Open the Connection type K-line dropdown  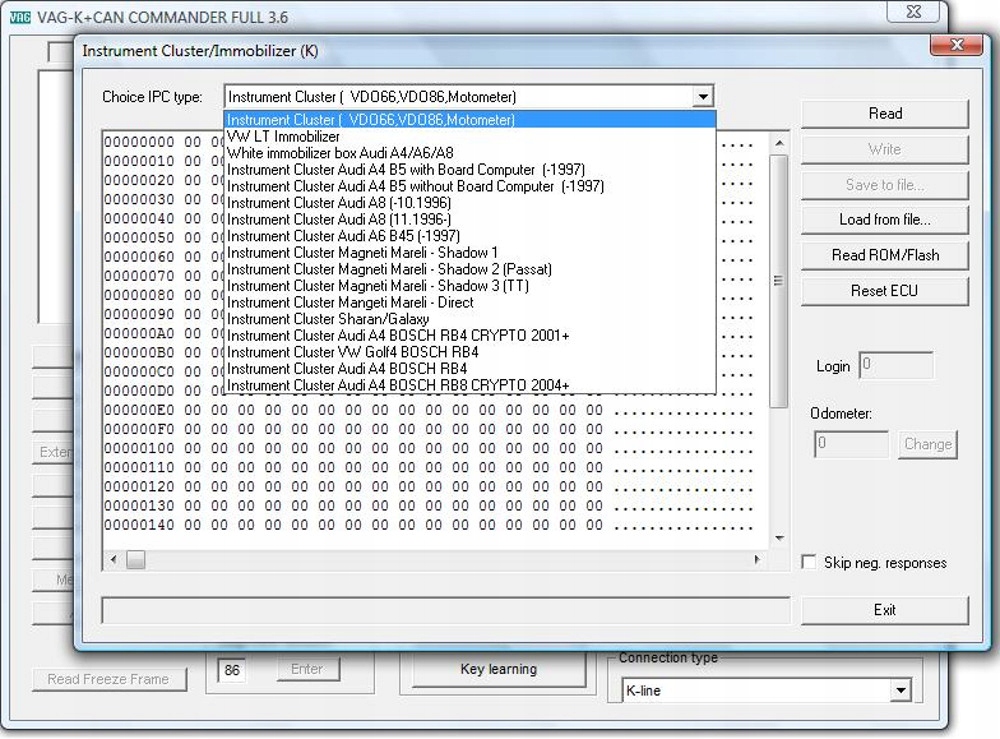(x=900, y=690)
